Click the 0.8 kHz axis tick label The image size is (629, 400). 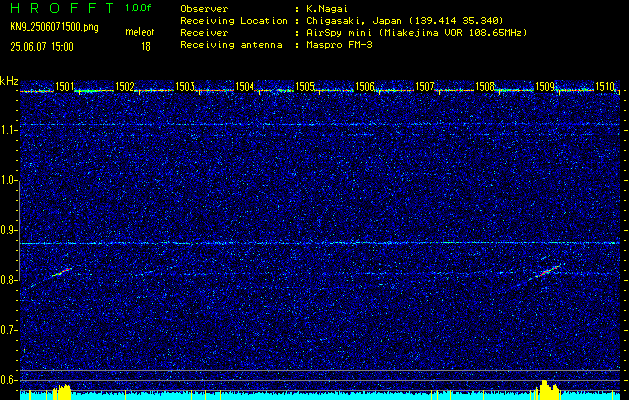point(9,280)
